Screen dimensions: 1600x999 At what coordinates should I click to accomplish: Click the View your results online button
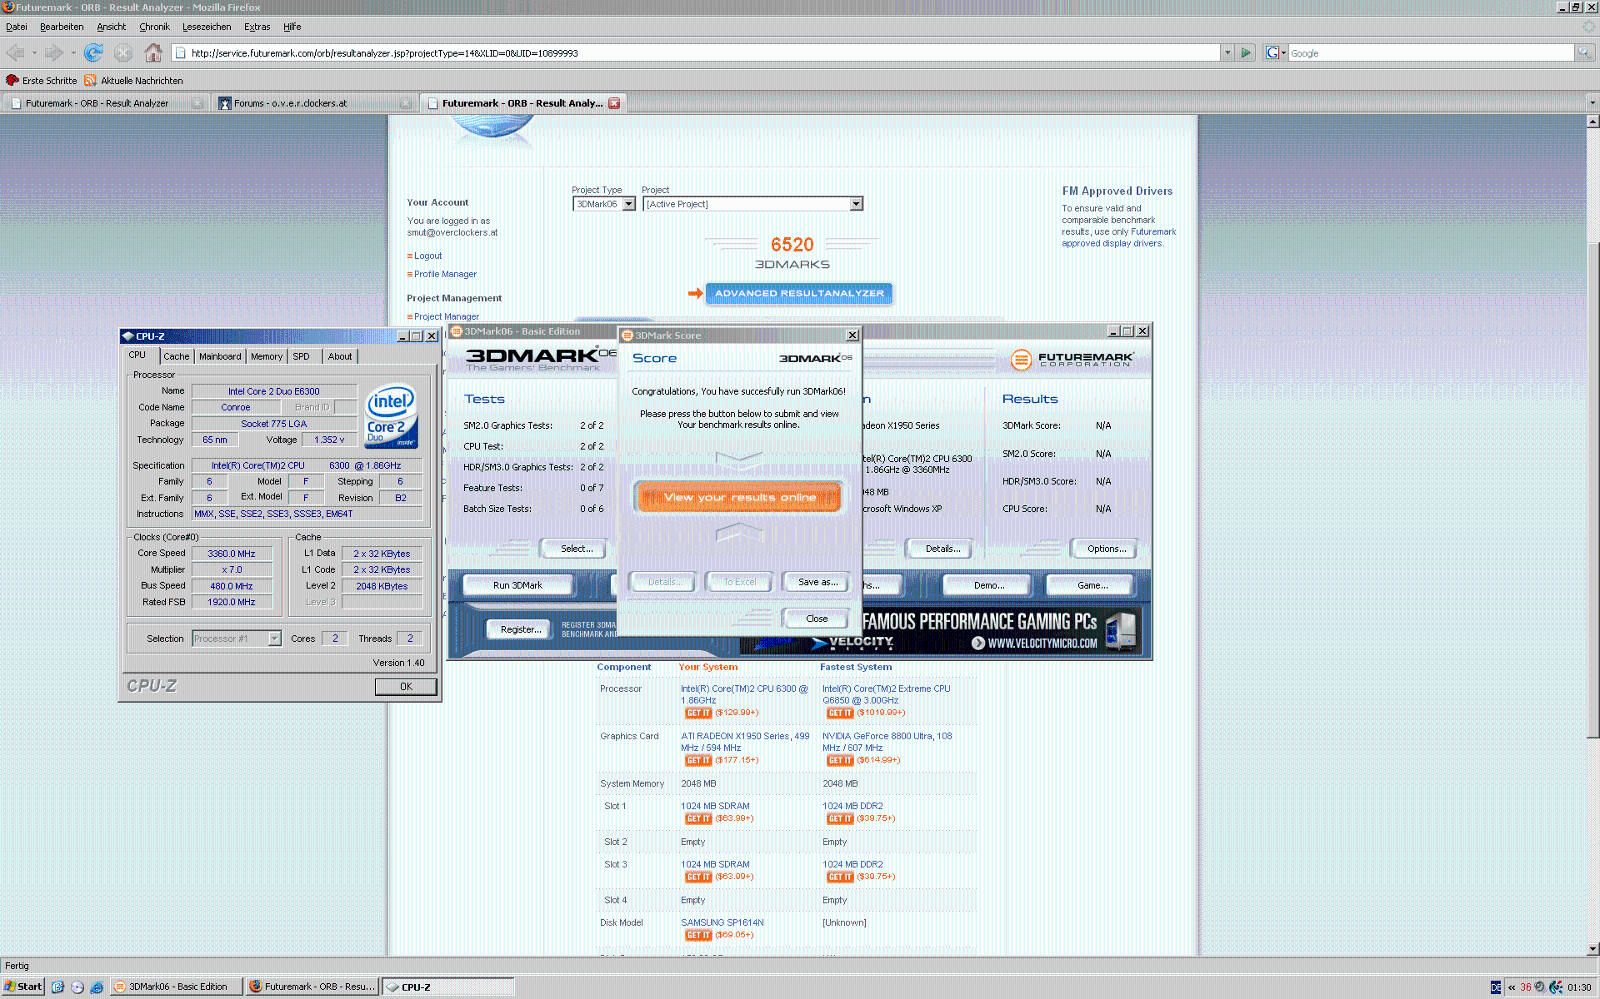point(739,497)
